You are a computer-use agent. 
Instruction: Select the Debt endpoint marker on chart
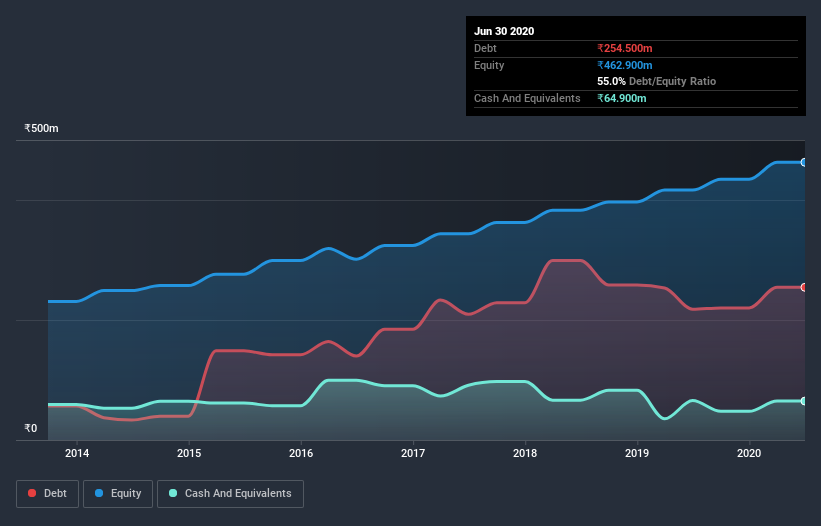[x=804, y=287]
